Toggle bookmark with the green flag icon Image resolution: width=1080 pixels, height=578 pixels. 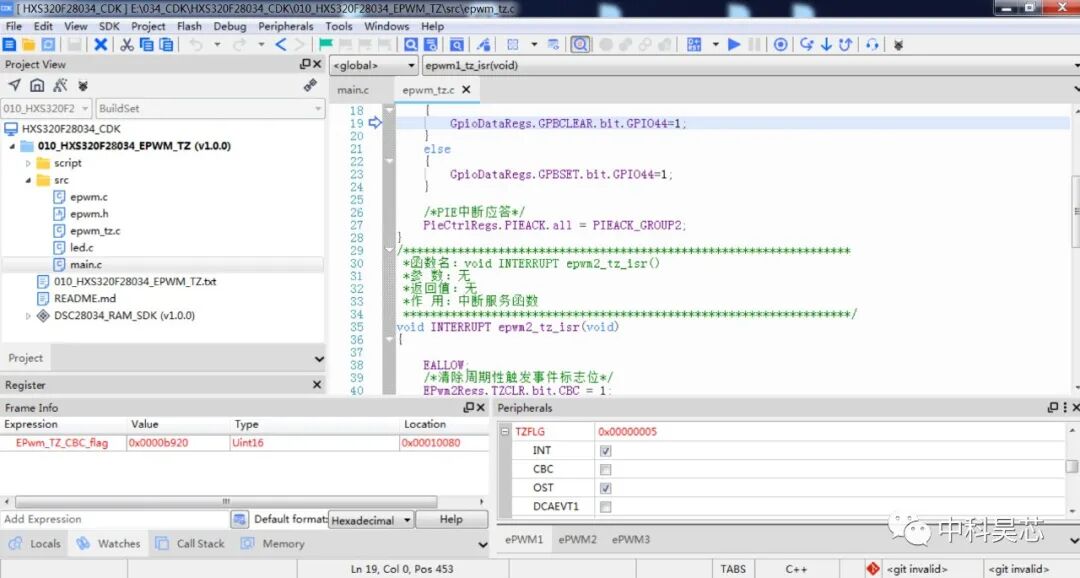click(326, 45)
